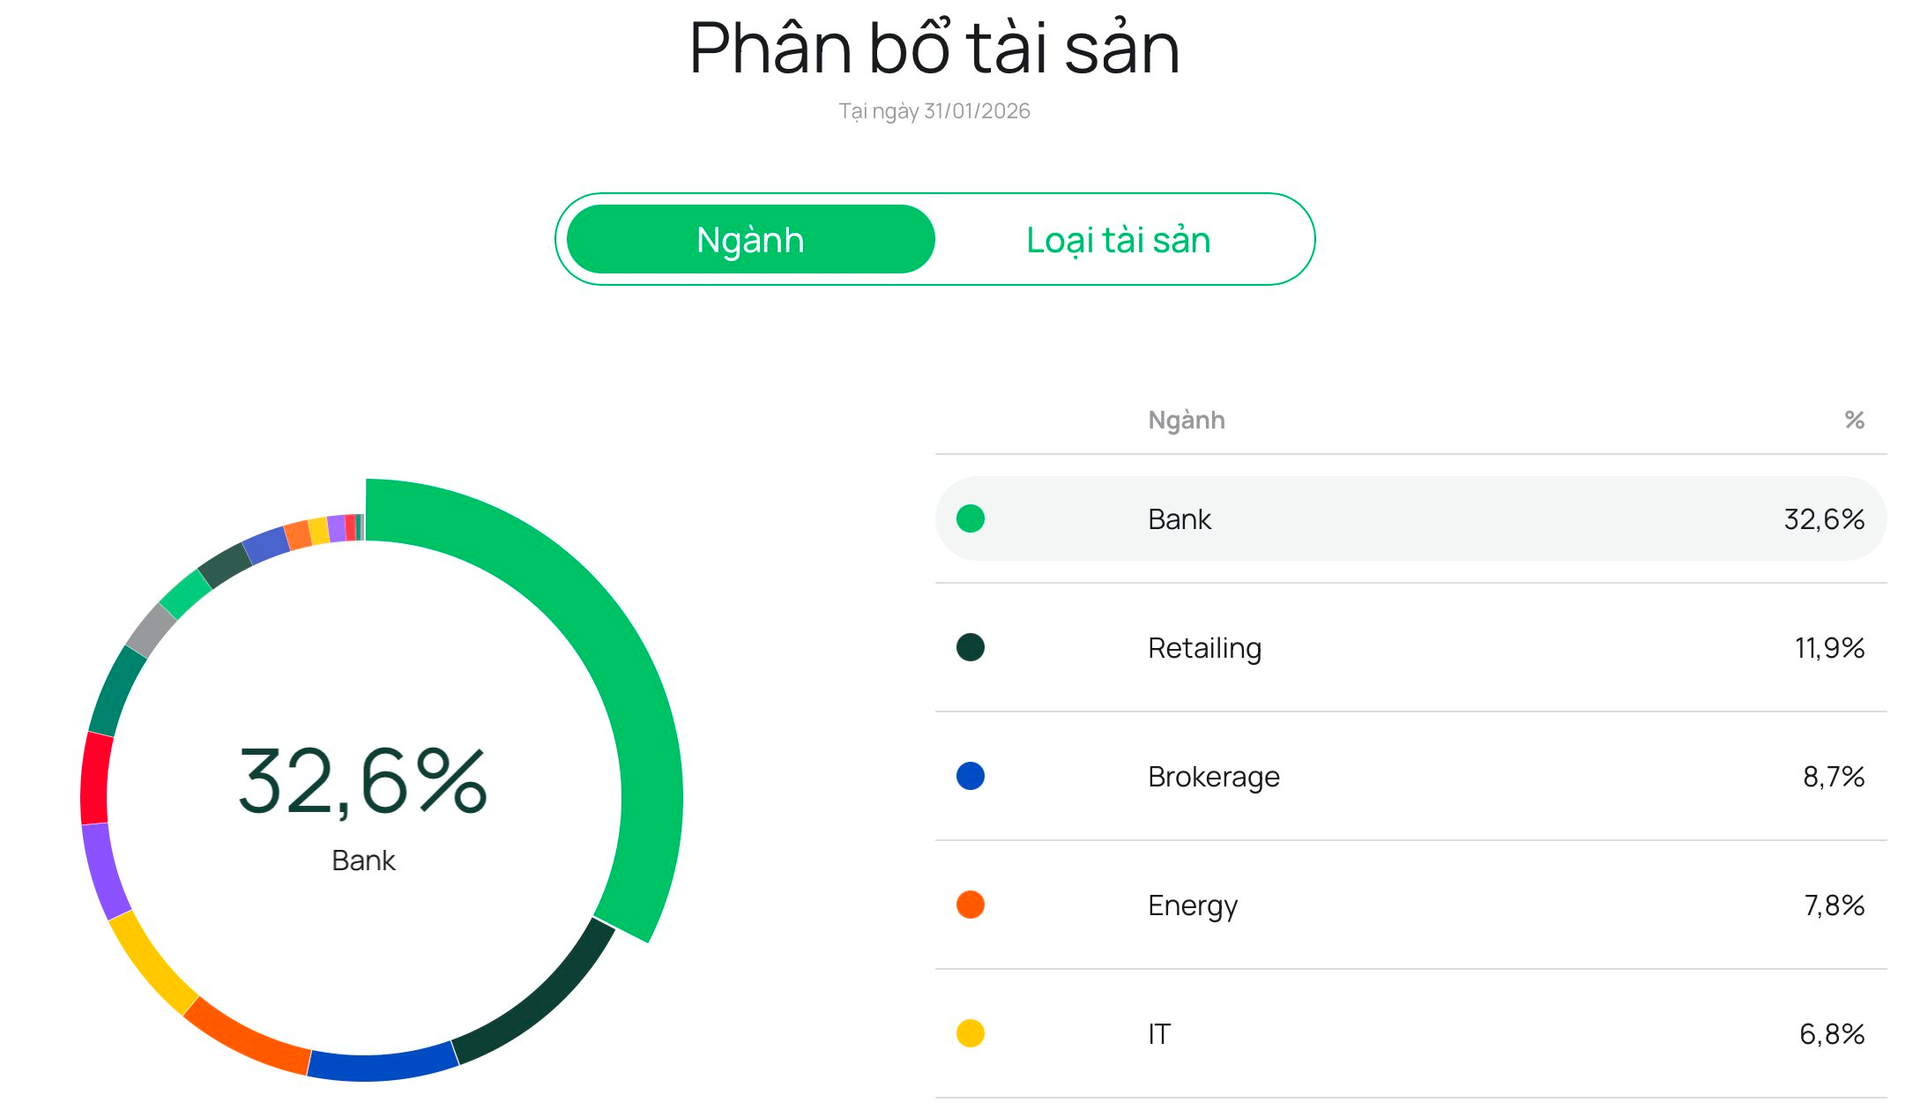Click the large red donut chart segment
Screen dimensions: 1920x1111
tap(95, 778)
